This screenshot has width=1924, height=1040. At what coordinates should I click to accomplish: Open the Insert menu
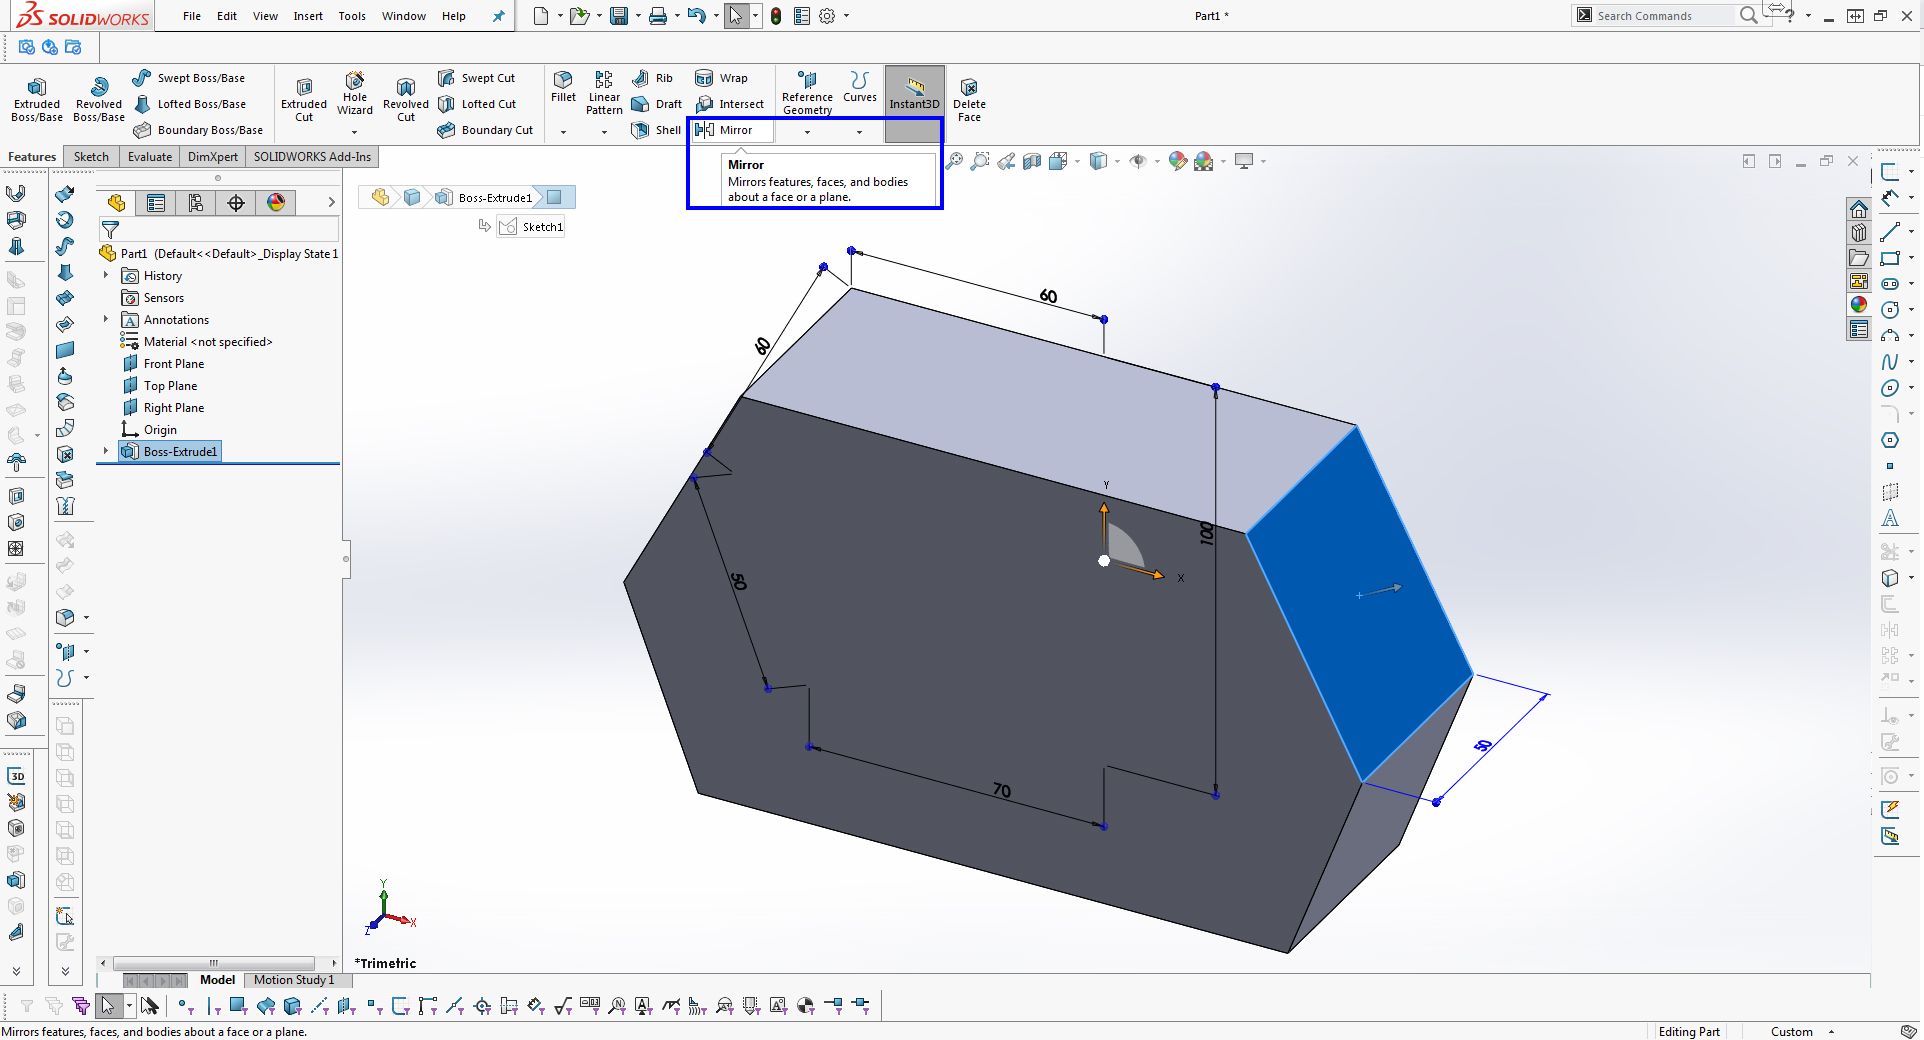(308, 16)
